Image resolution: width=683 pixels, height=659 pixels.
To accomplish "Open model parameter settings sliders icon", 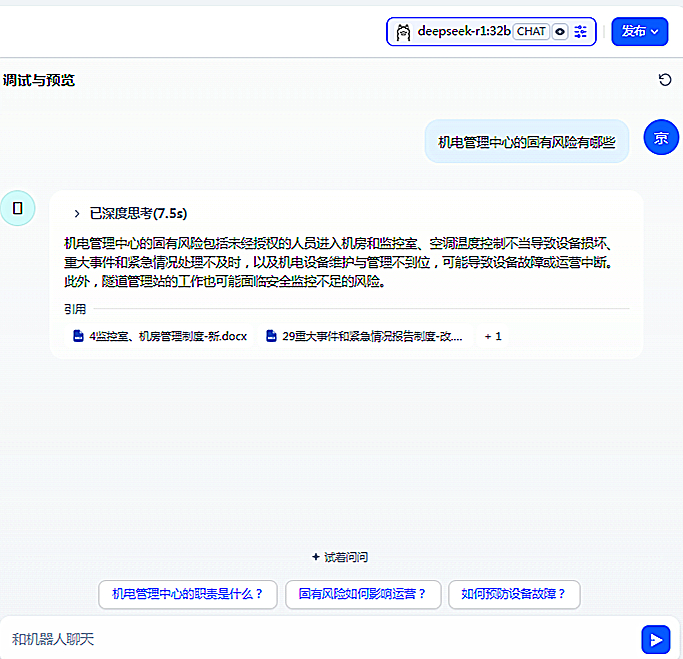I will (x=581, y=32).
